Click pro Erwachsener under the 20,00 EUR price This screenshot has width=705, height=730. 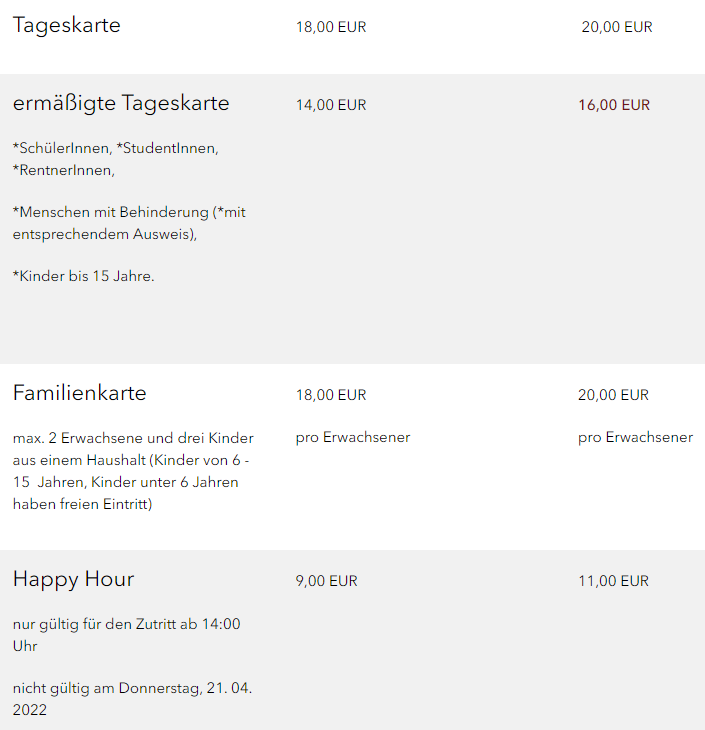click(635, 437)
